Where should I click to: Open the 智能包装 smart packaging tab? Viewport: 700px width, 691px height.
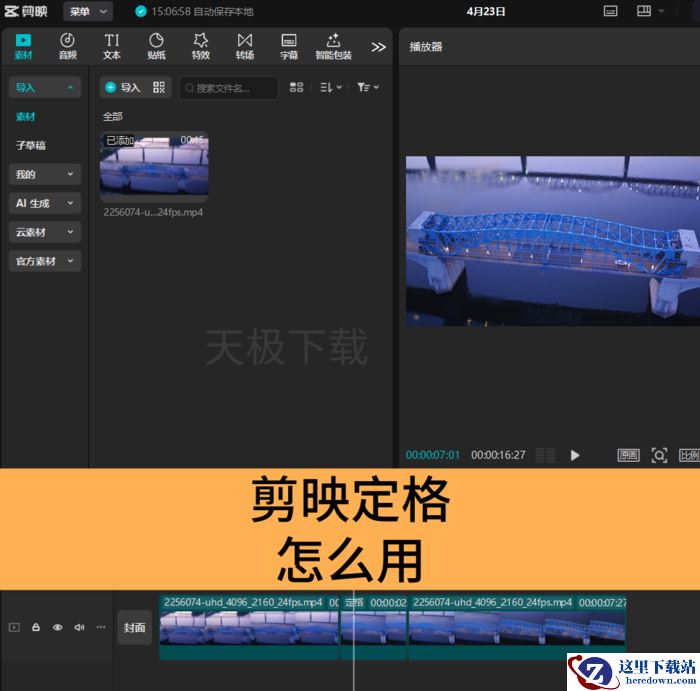click(x=333, y=46)
